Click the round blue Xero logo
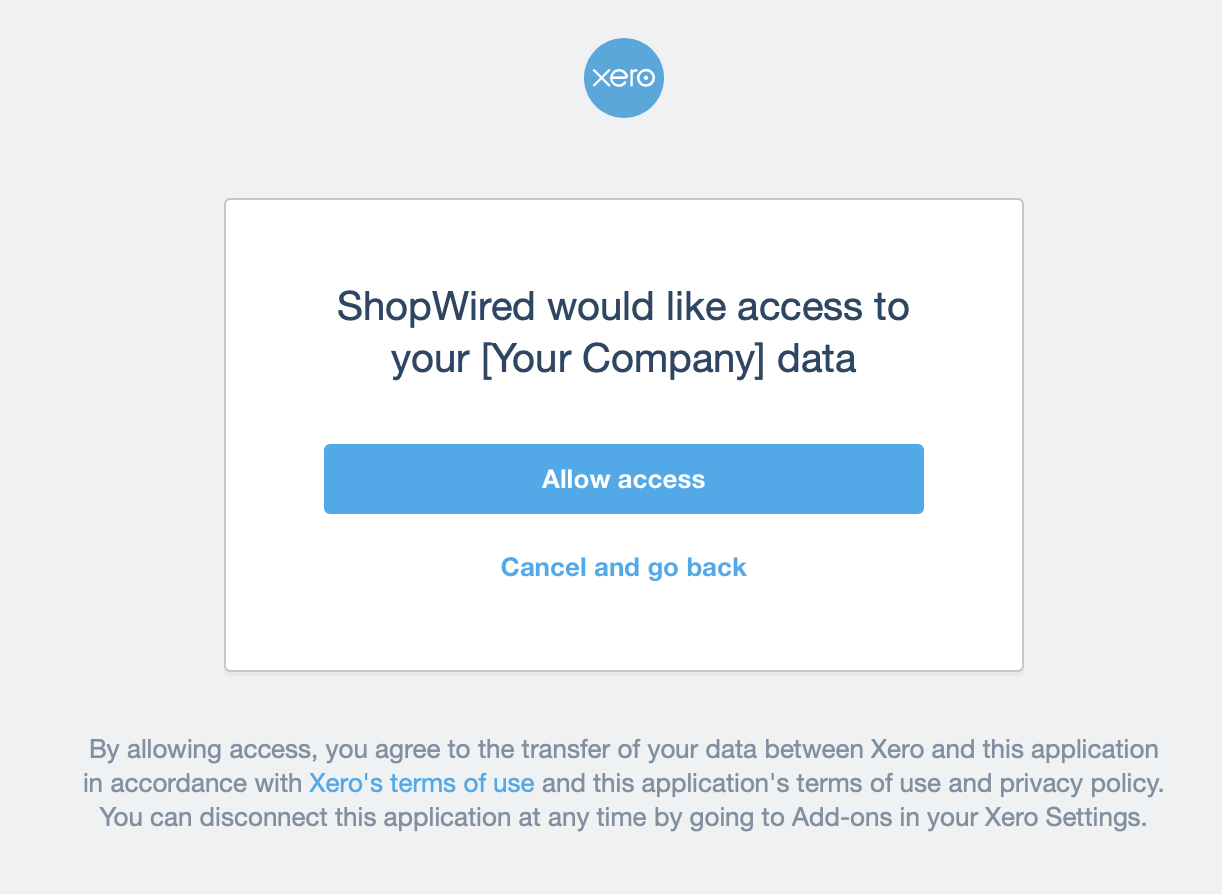This screenshot has height=894, width=1222. click(624, 78)
